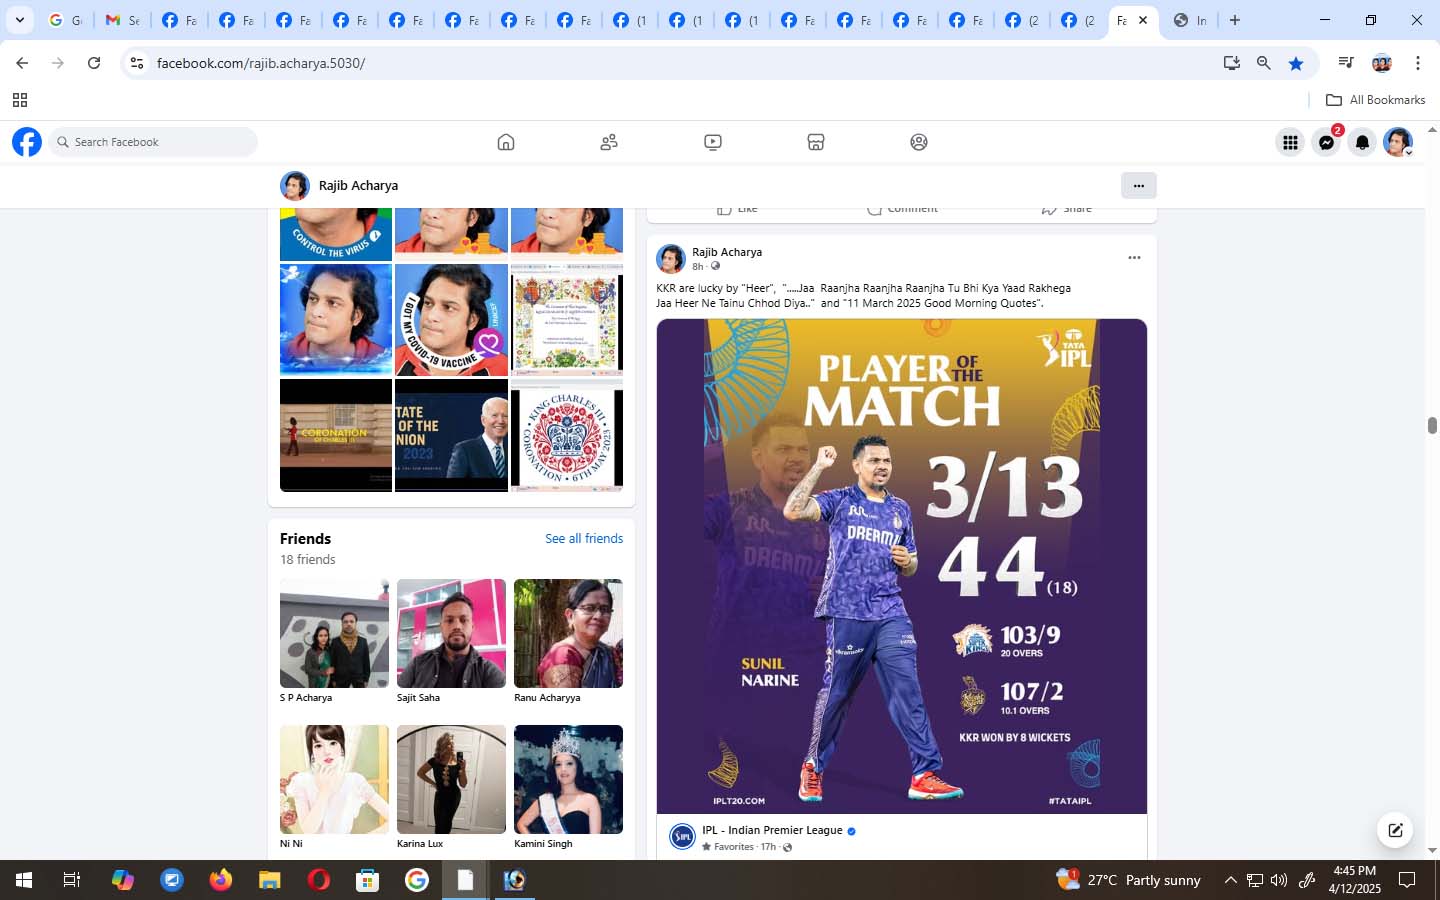Open account profile menu avatar
Image resolution: width=1440 pixels, height=900 pixels.
1398,142
